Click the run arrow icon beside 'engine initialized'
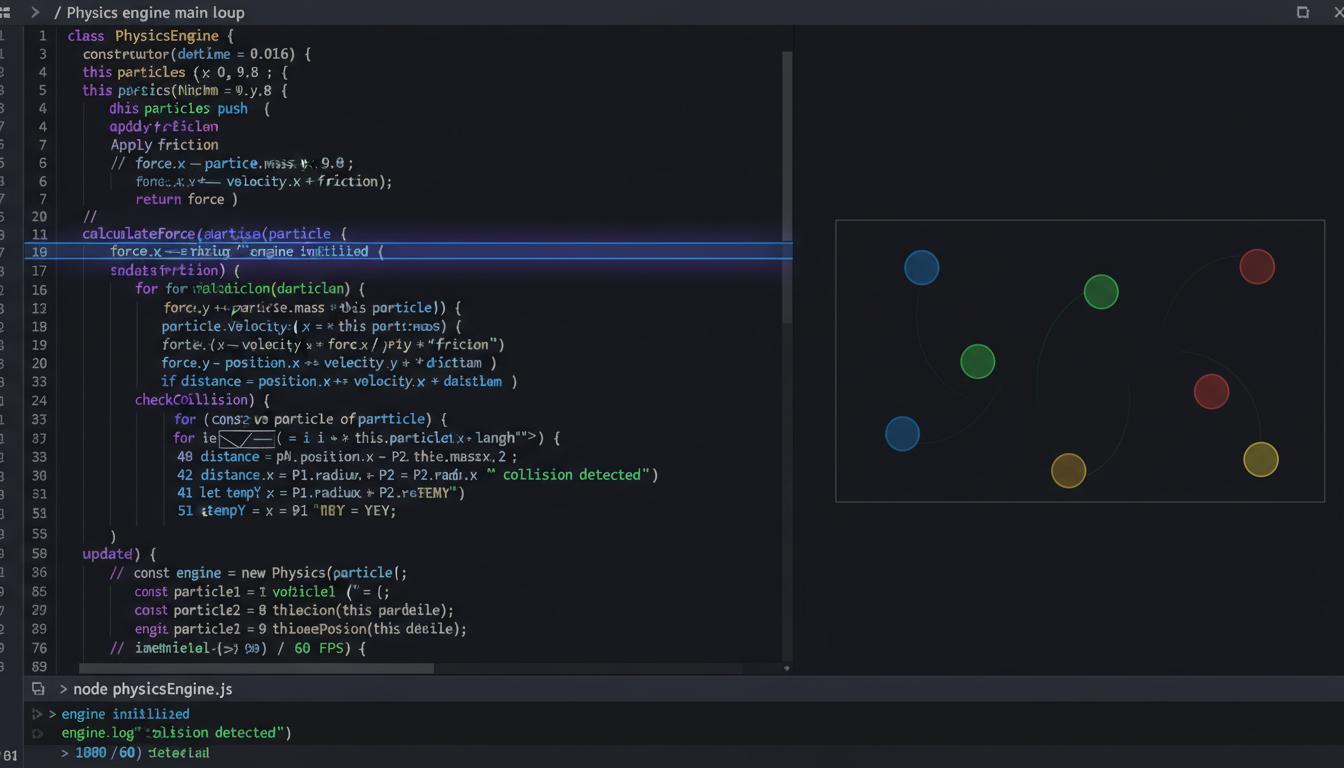Image resolution: width=1344 pixels, height=768 pixels. pyautogui.click(x=38, y=714)
